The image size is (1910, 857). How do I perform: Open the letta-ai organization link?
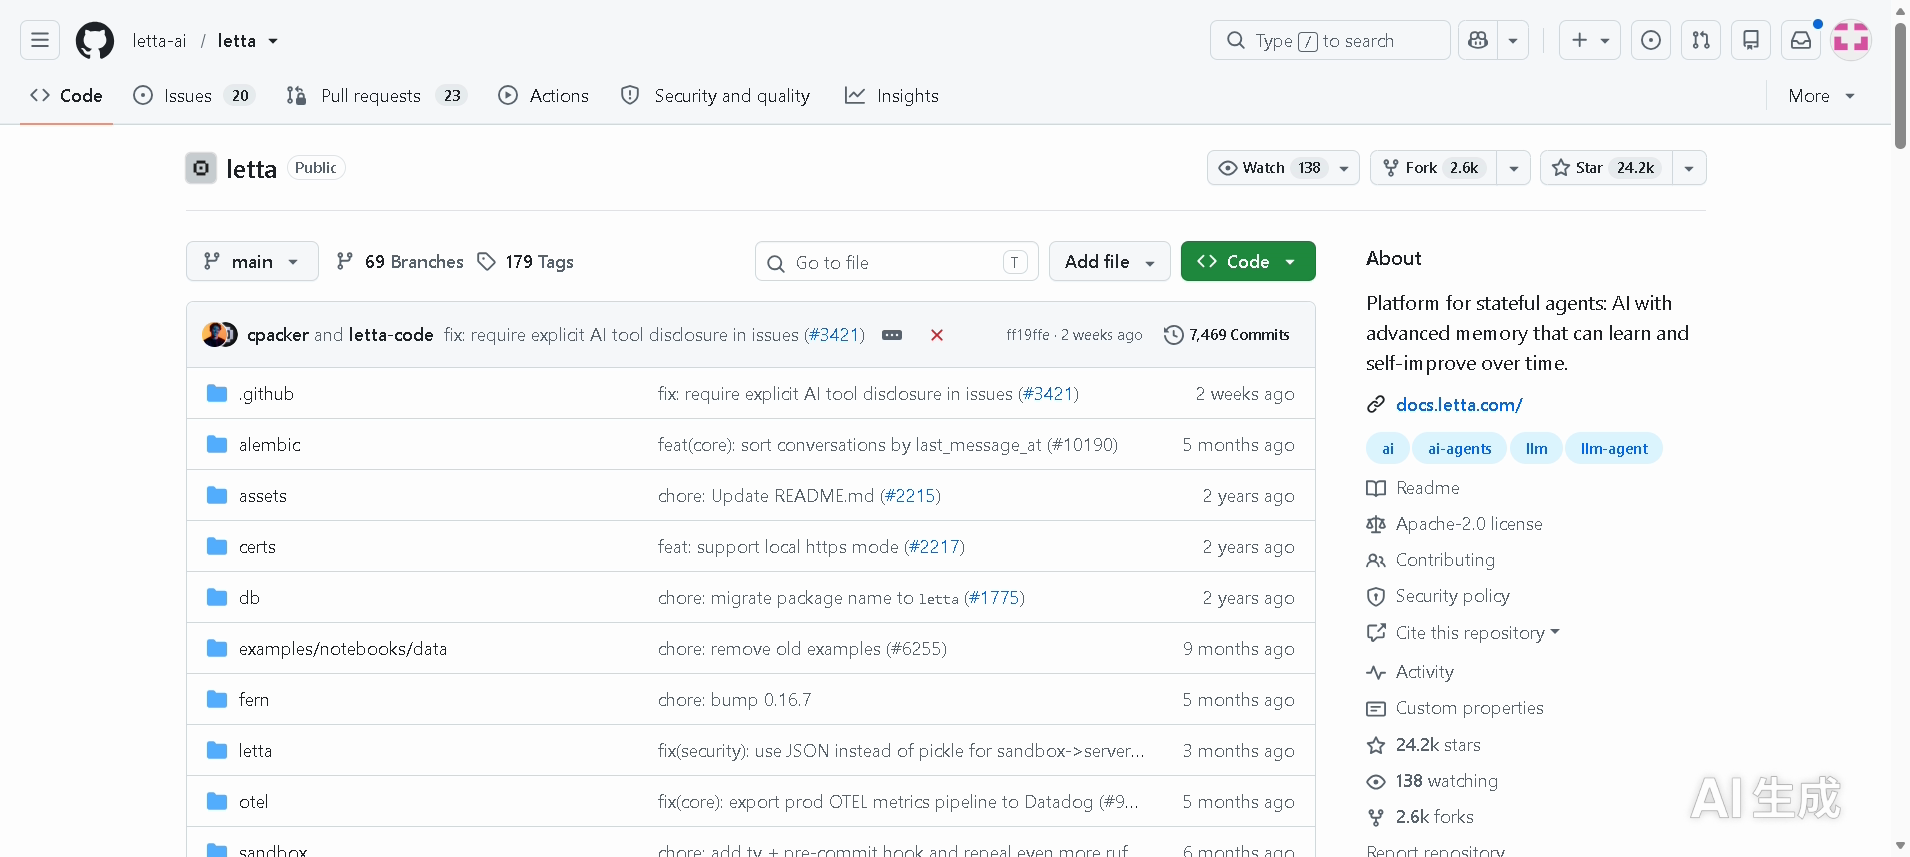click(x=160, y=41)
